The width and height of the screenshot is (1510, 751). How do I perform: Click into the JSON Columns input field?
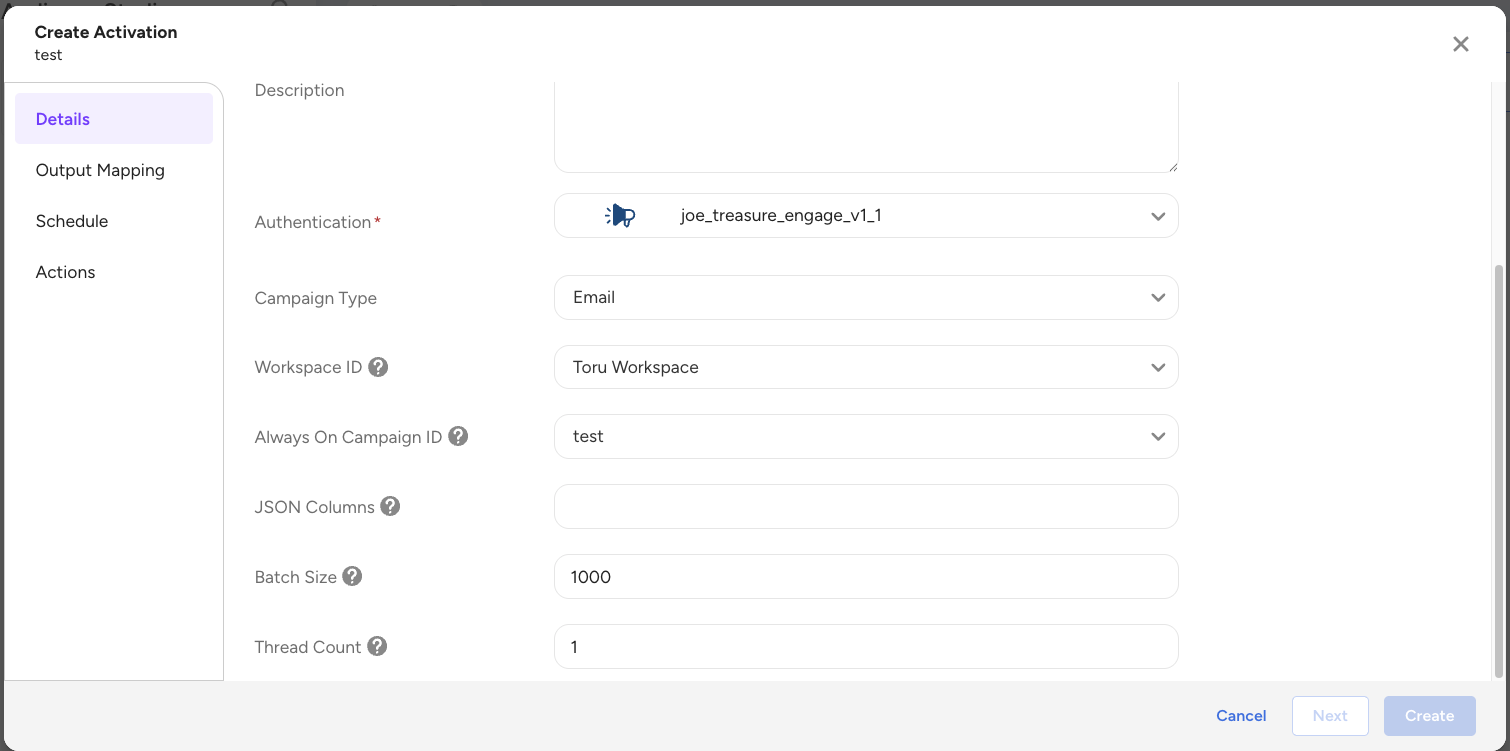click(865, 507)
